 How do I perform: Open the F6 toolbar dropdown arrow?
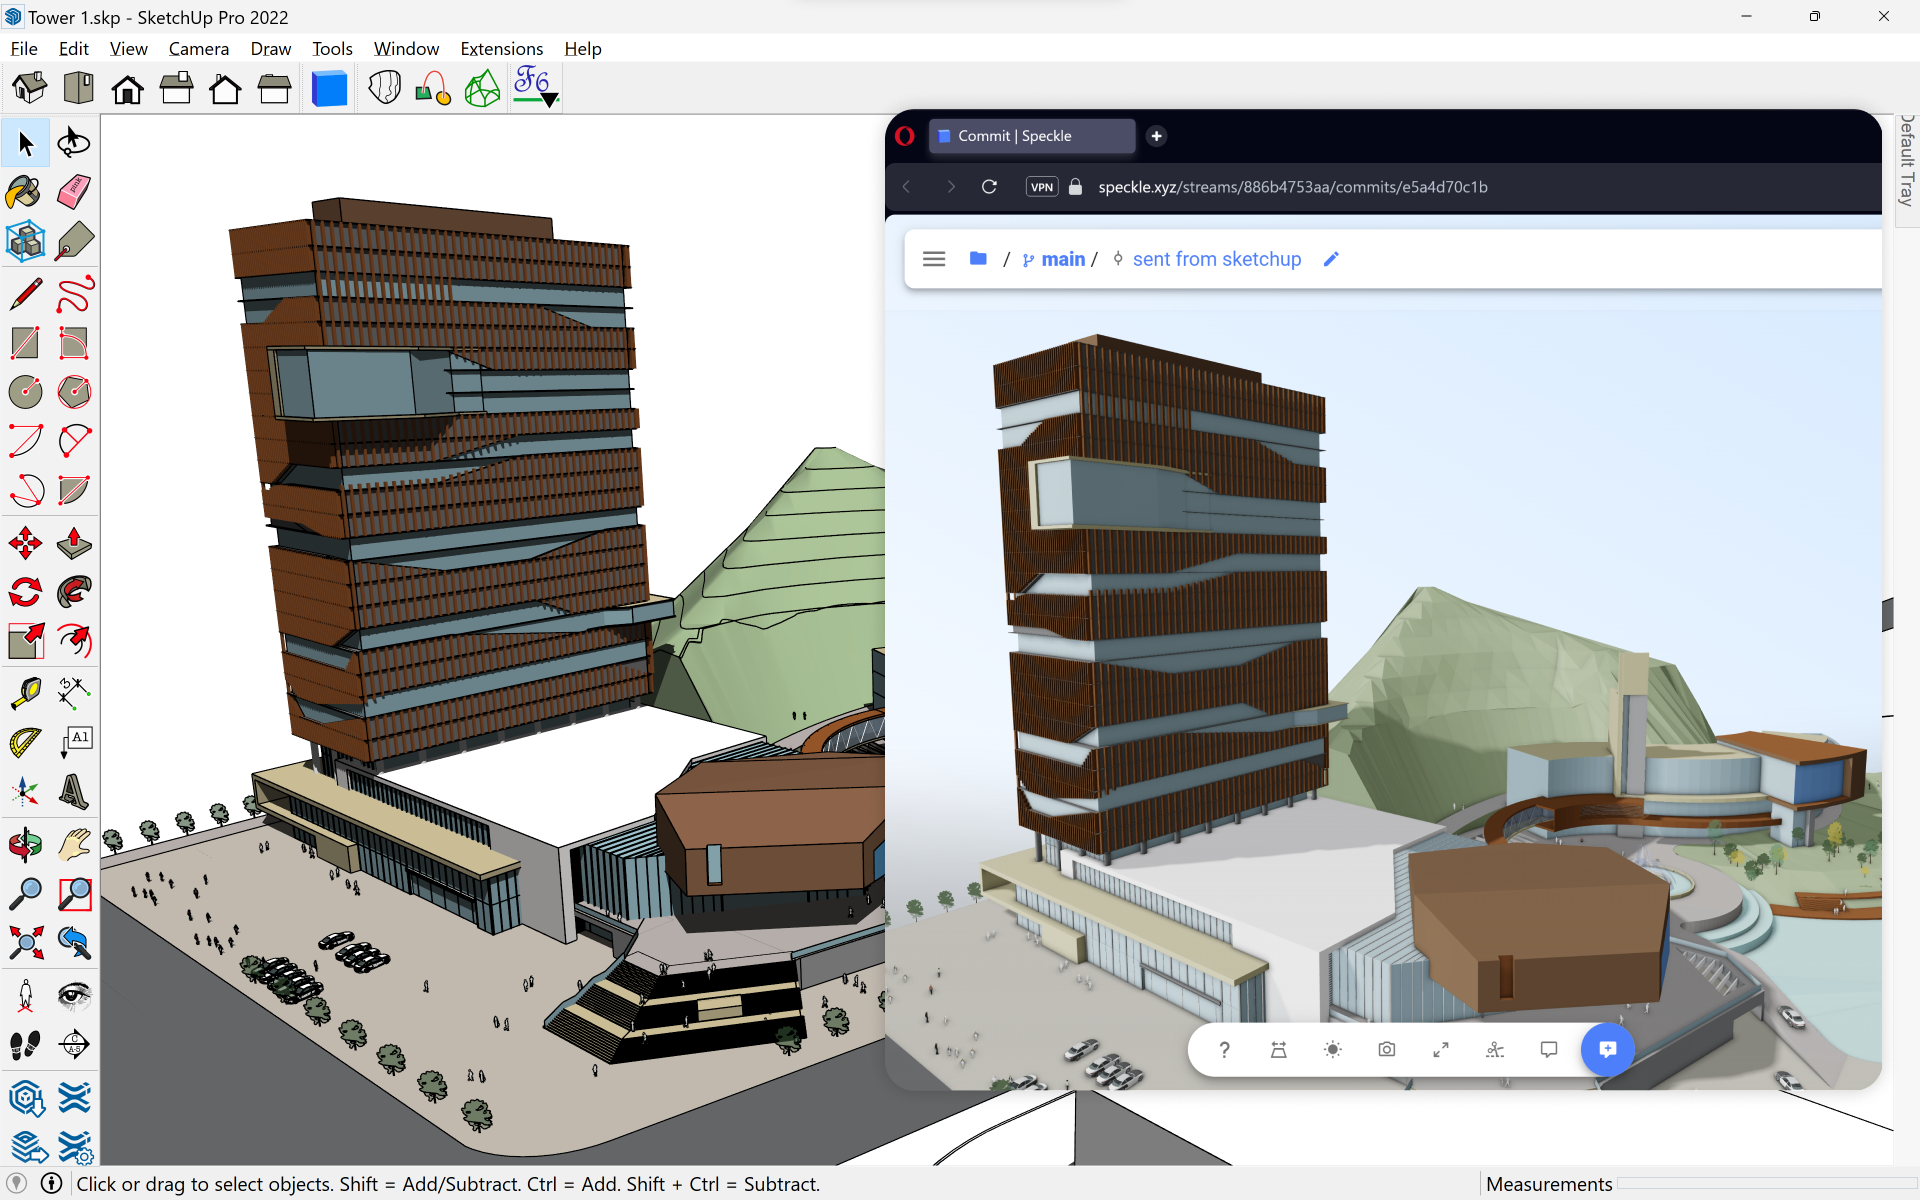(x=548, y=100)
